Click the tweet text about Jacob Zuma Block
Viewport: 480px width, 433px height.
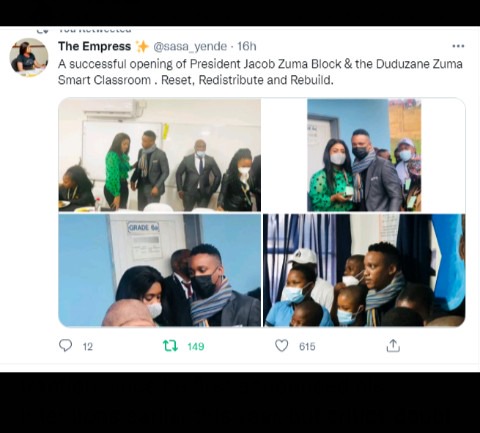[260, 72]
